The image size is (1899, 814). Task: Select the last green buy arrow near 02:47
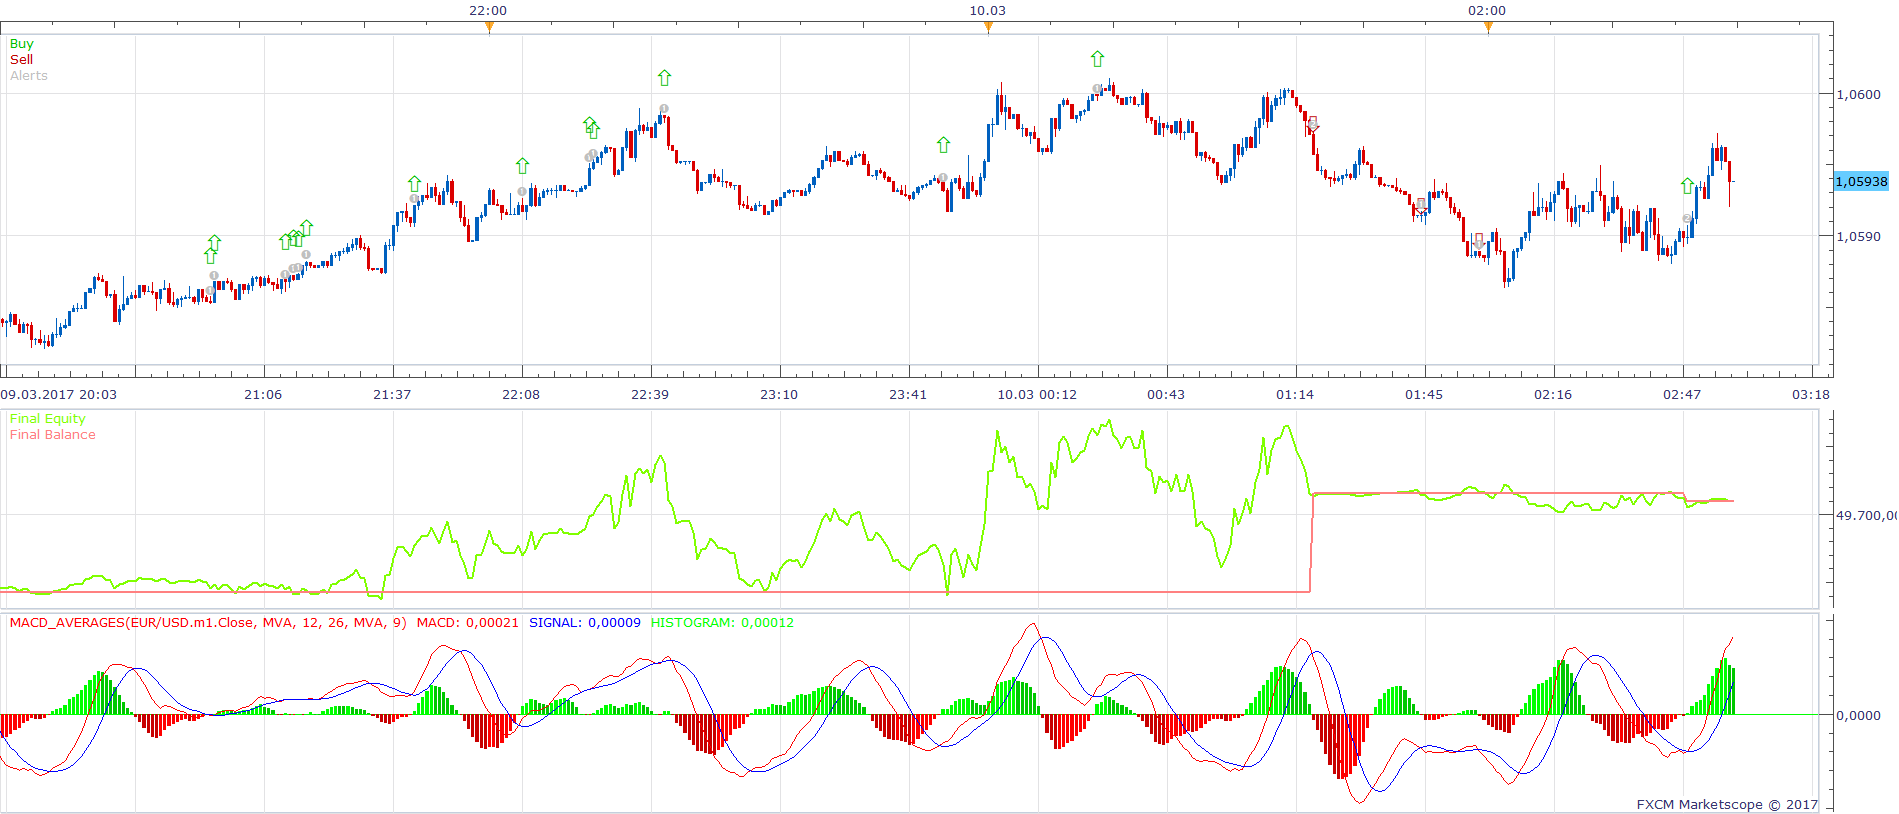[x=1687, y=185]
